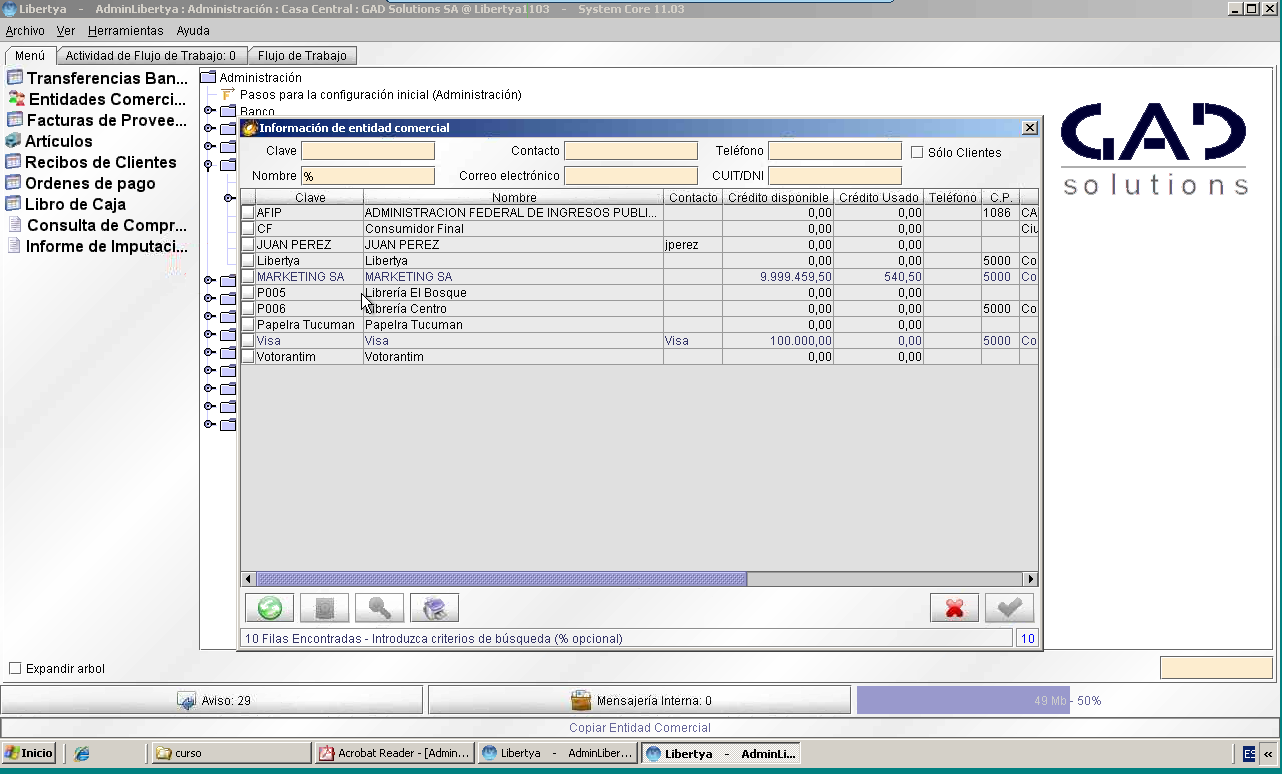Open the Consulta de Compras report icon
Screen dimensions: 1282x774
(15, 225)
